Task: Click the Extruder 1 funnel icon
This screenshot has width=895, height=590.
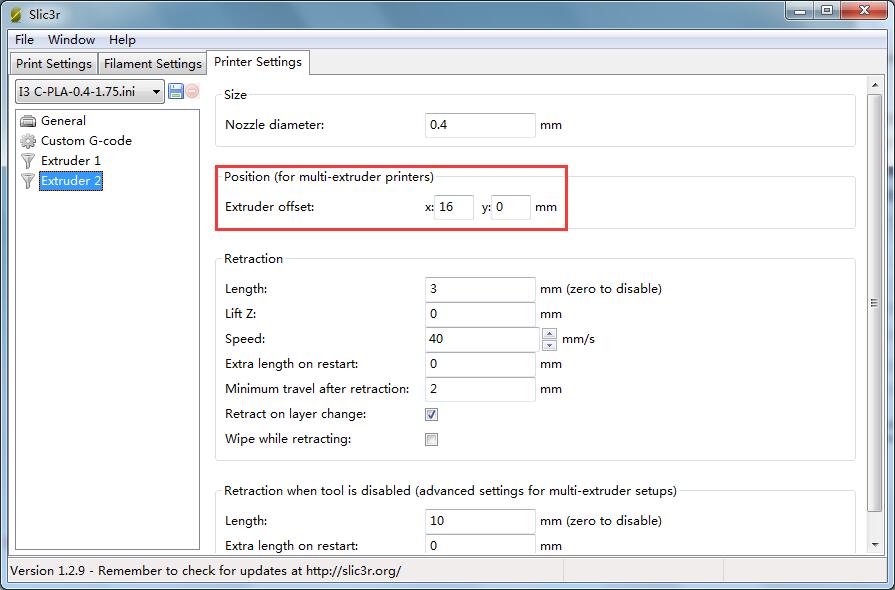Action: tap(28, 161)
